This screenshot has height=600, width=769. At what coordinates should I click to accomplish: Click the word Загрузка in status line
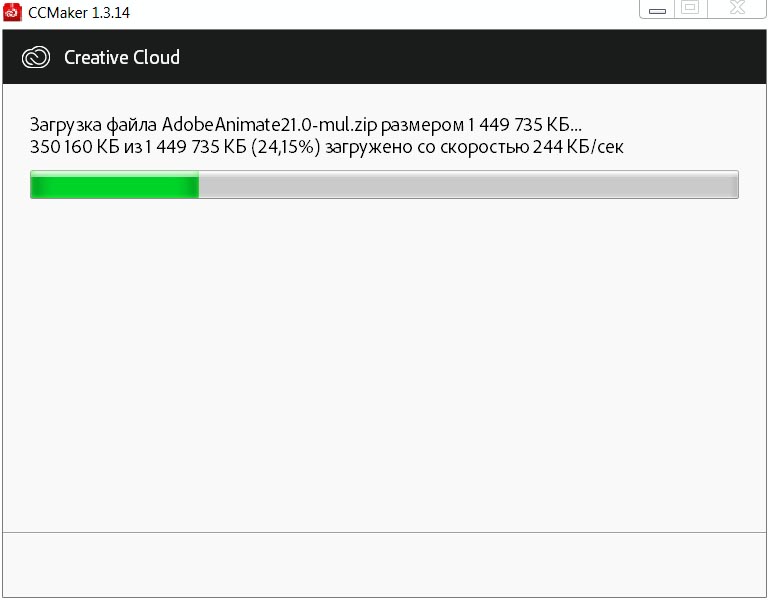(x=66, y=125)
